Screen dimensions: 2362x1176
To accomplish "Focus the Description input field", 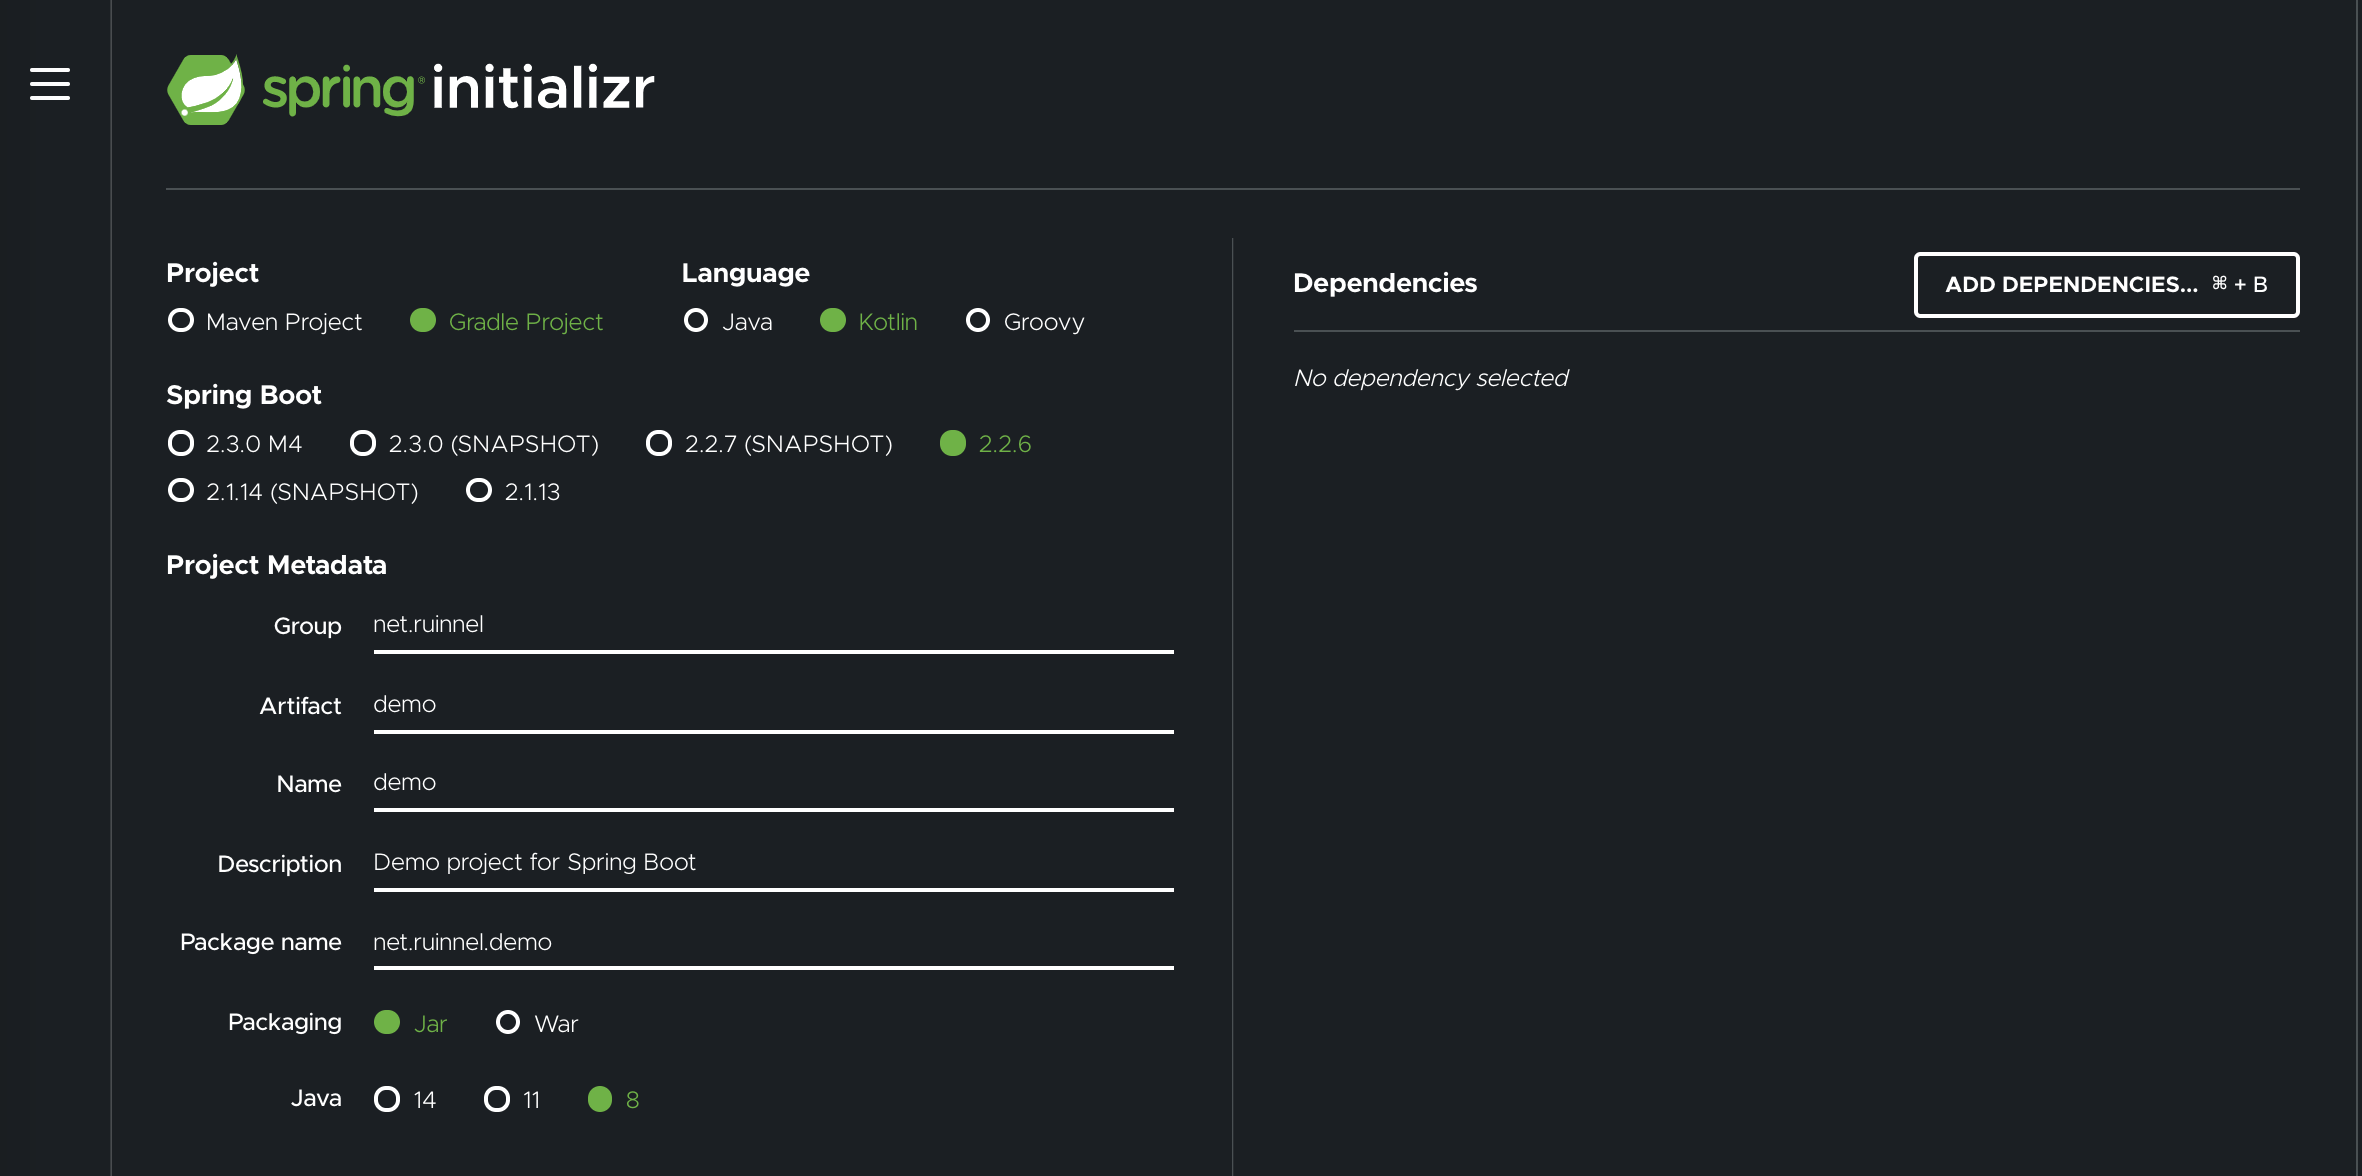I will pyautogui.click(x=773, y=864).
